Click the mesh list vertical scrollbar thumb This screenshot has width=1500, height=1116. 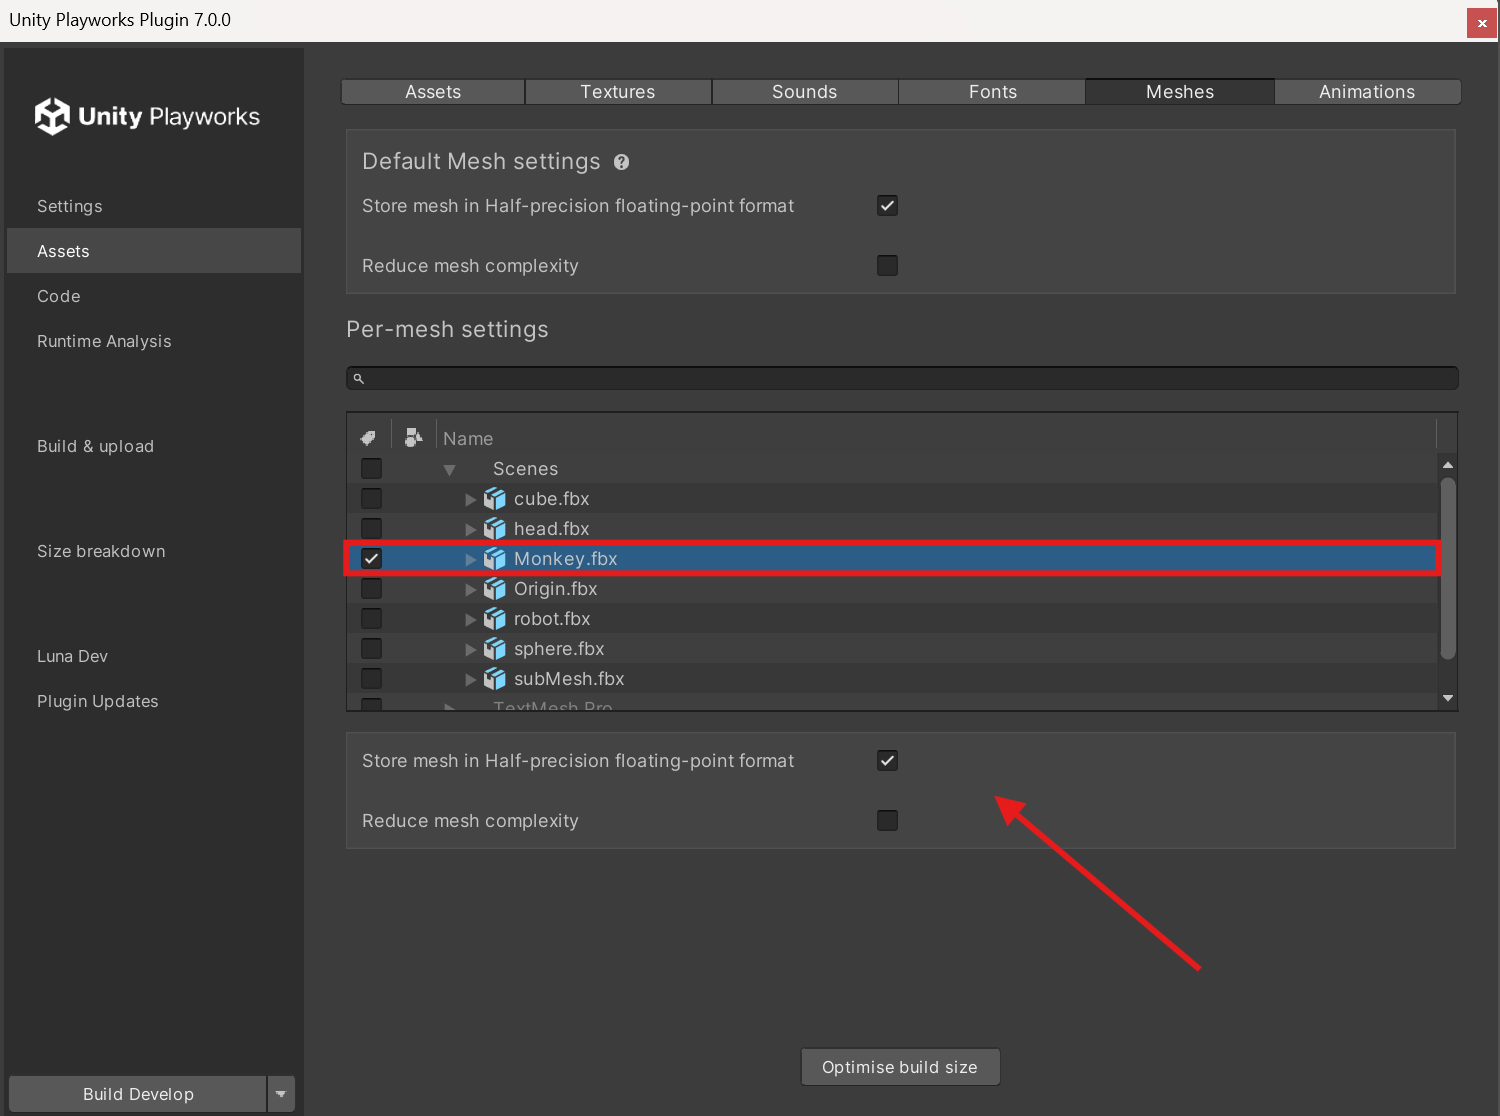point(1448,568)
